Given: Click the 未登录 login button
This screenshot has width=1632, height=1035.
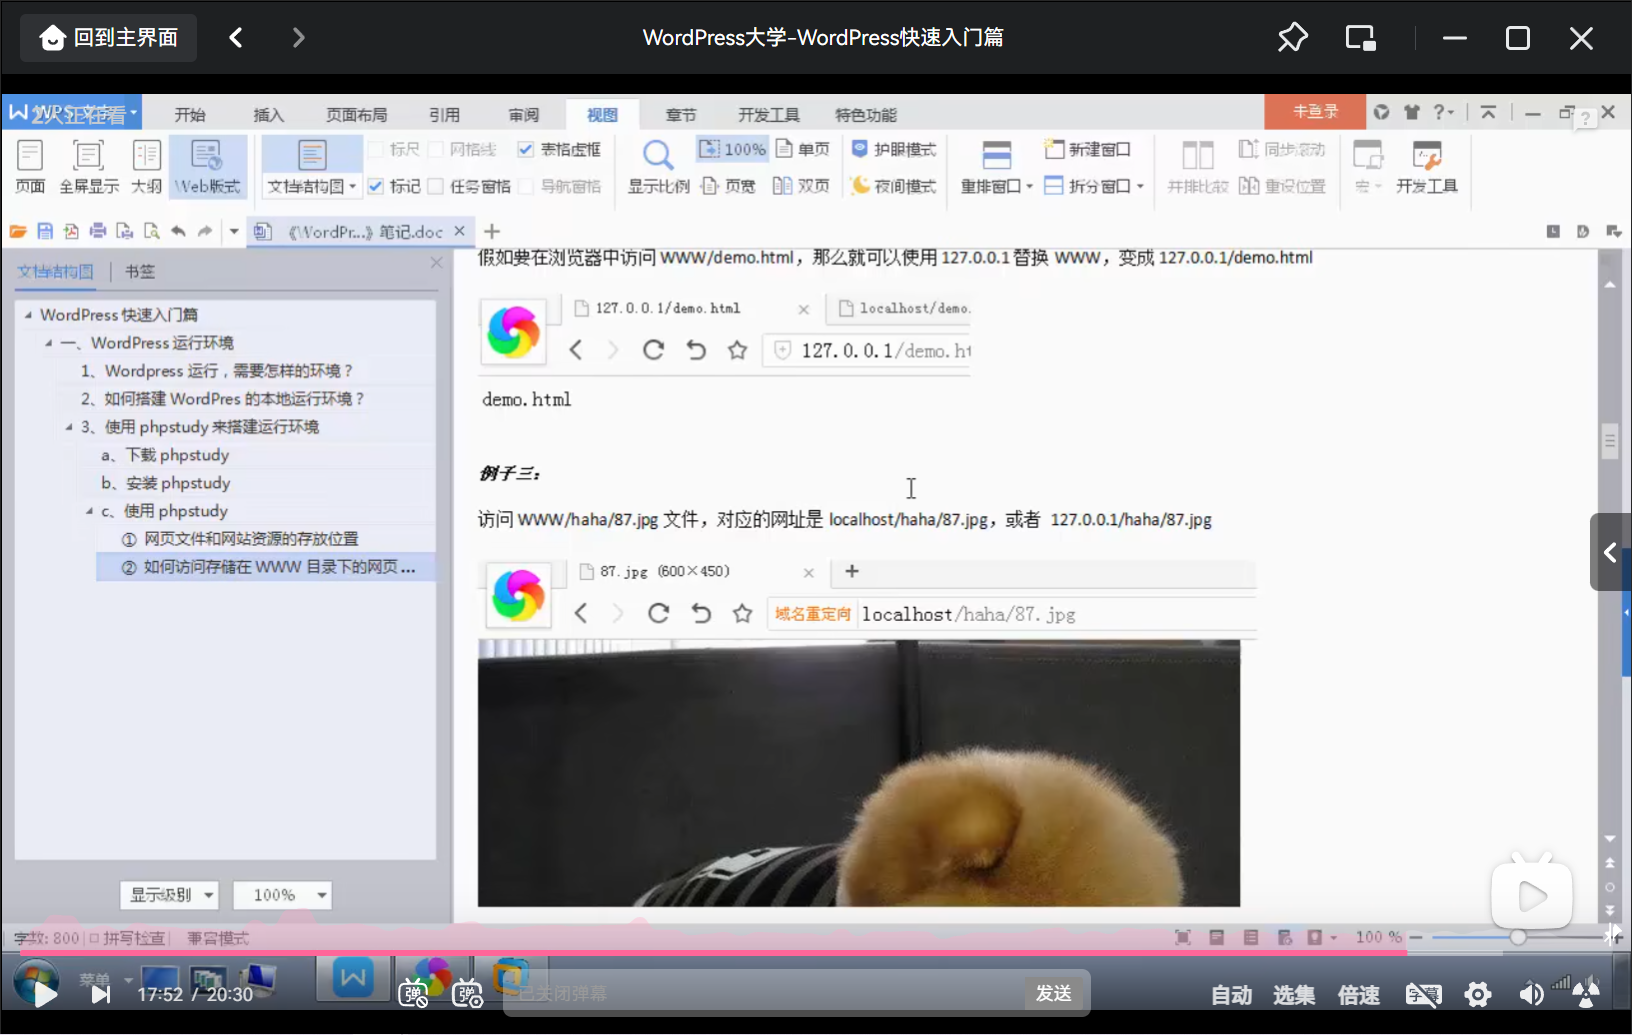Looking at the screenshot, I should 1314,112.
